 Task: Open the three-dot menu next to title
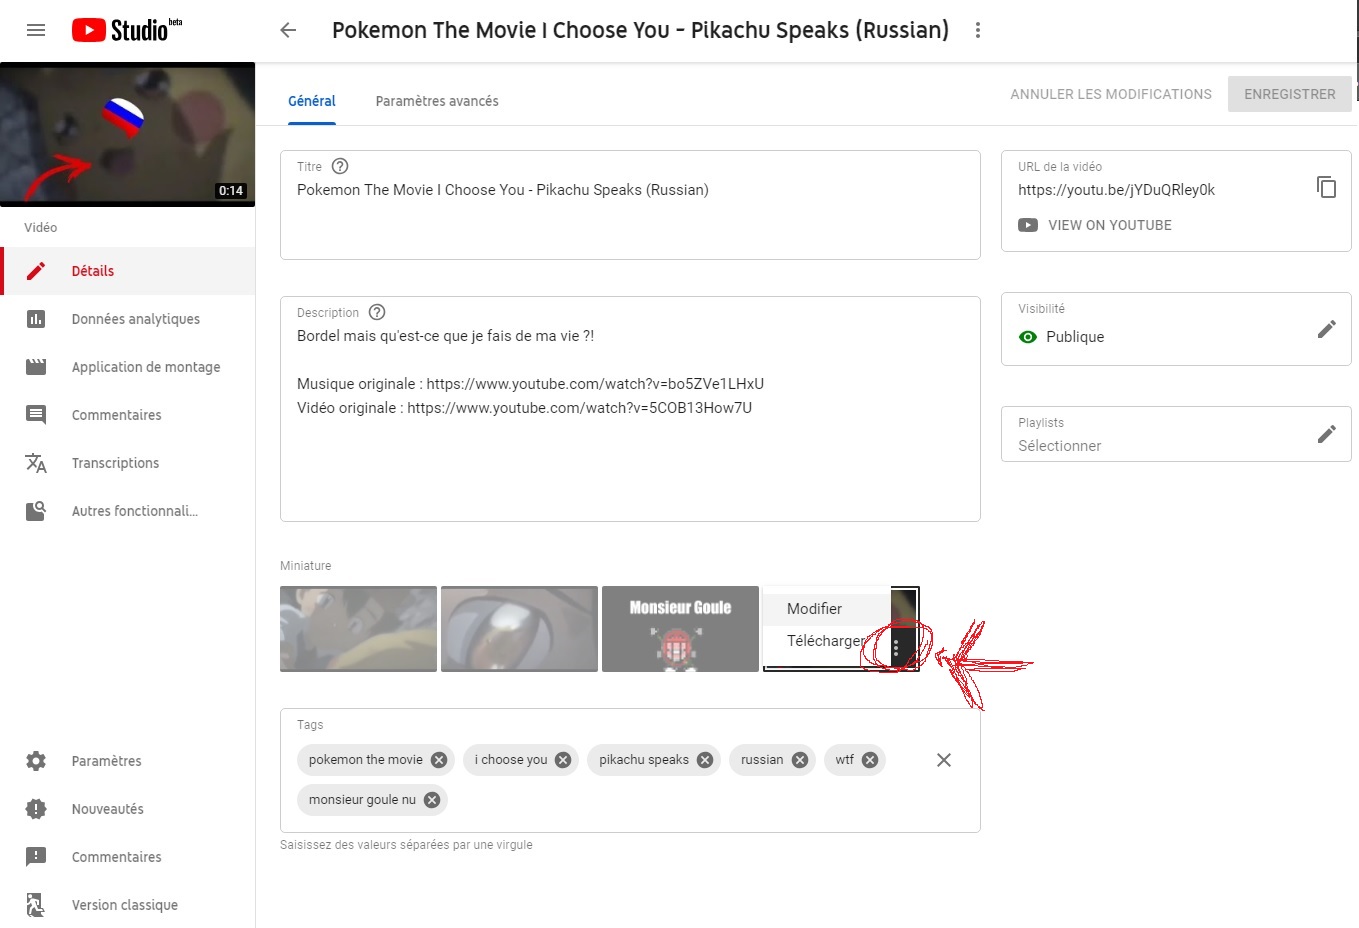(977, 30)
